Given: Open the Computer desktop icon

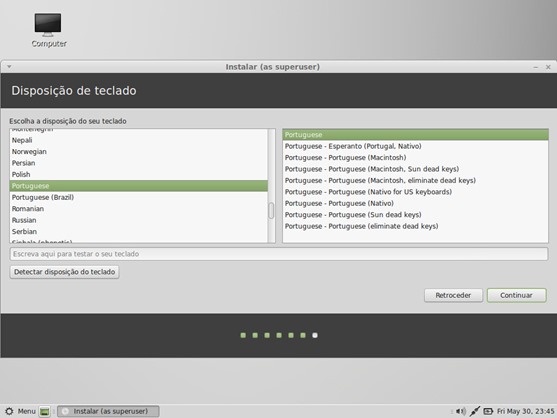Looking at the screenshot, I should pyautogui.click(x=48, y=30).
